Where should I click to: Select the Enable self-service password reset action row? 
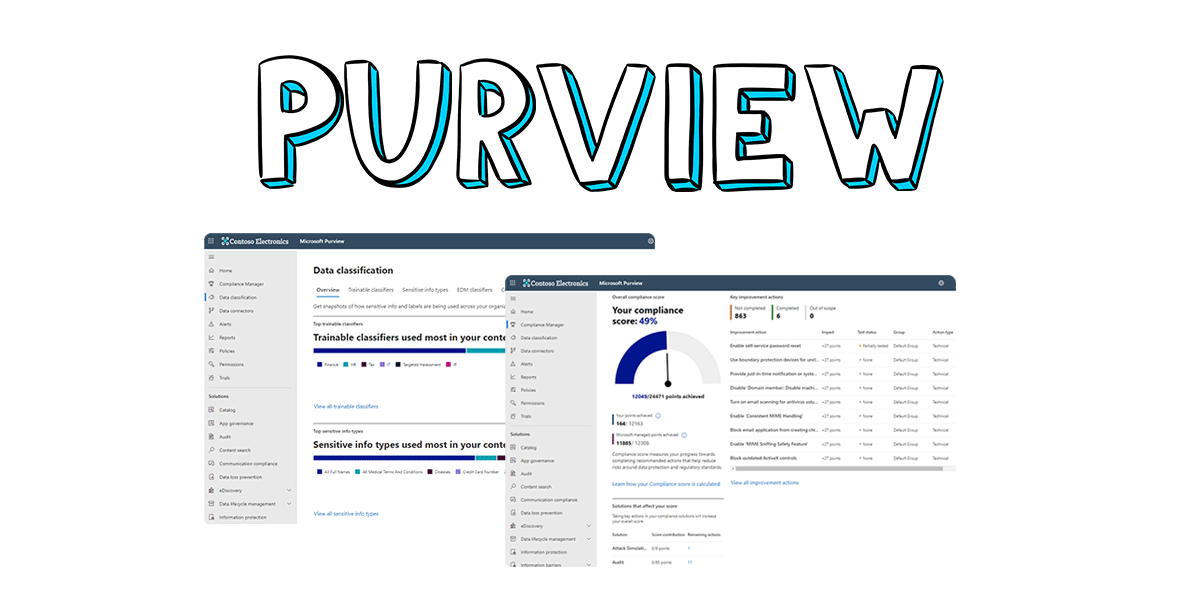point(765,345)
